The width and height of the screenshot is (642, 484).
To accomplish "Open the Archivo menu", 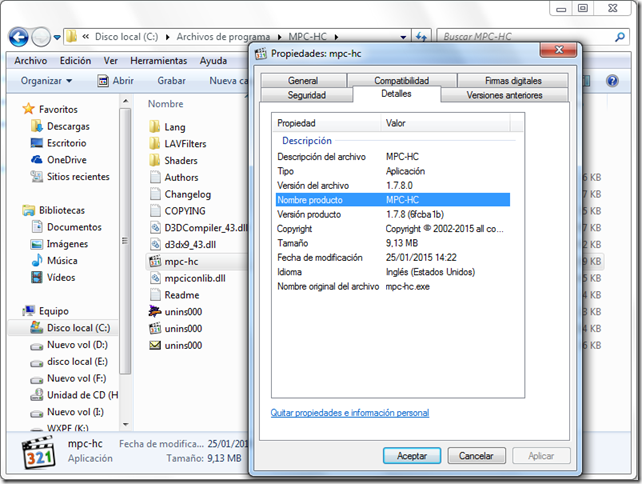I will [31, 61].
